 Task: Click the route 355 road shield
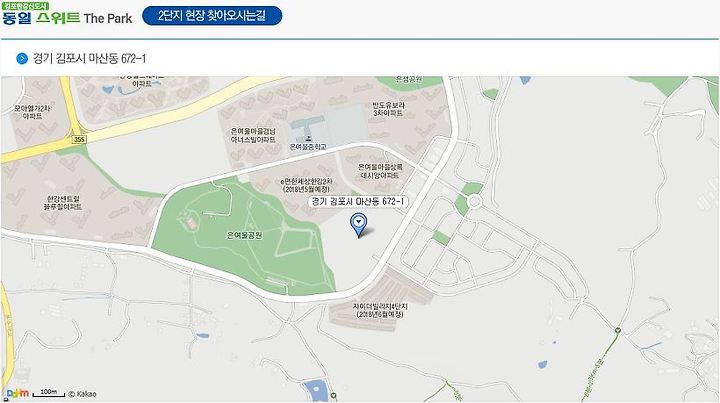coord(79,139)
